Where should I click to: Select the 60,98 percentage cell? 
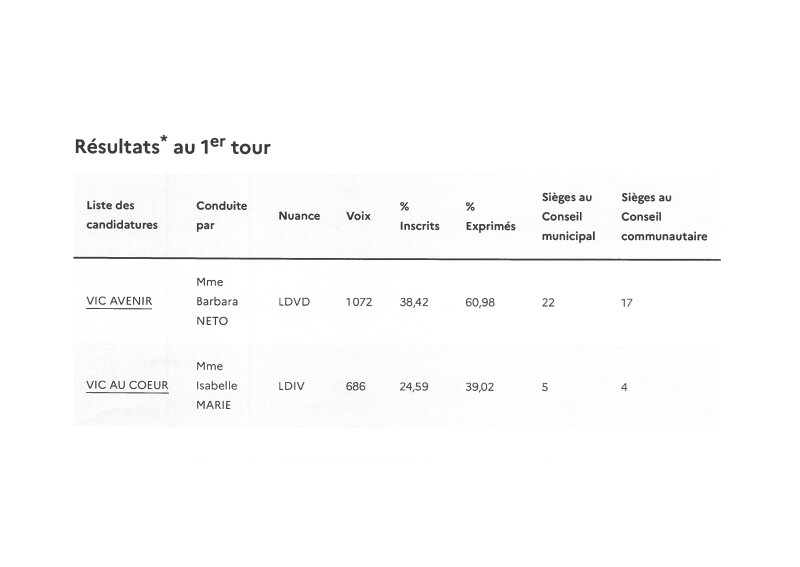(x=480, y=302)
